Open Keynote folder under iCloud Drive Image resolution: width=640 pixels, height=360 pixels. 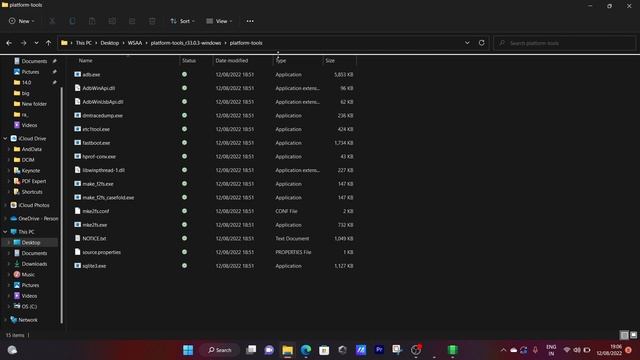[x=31, y=170]
